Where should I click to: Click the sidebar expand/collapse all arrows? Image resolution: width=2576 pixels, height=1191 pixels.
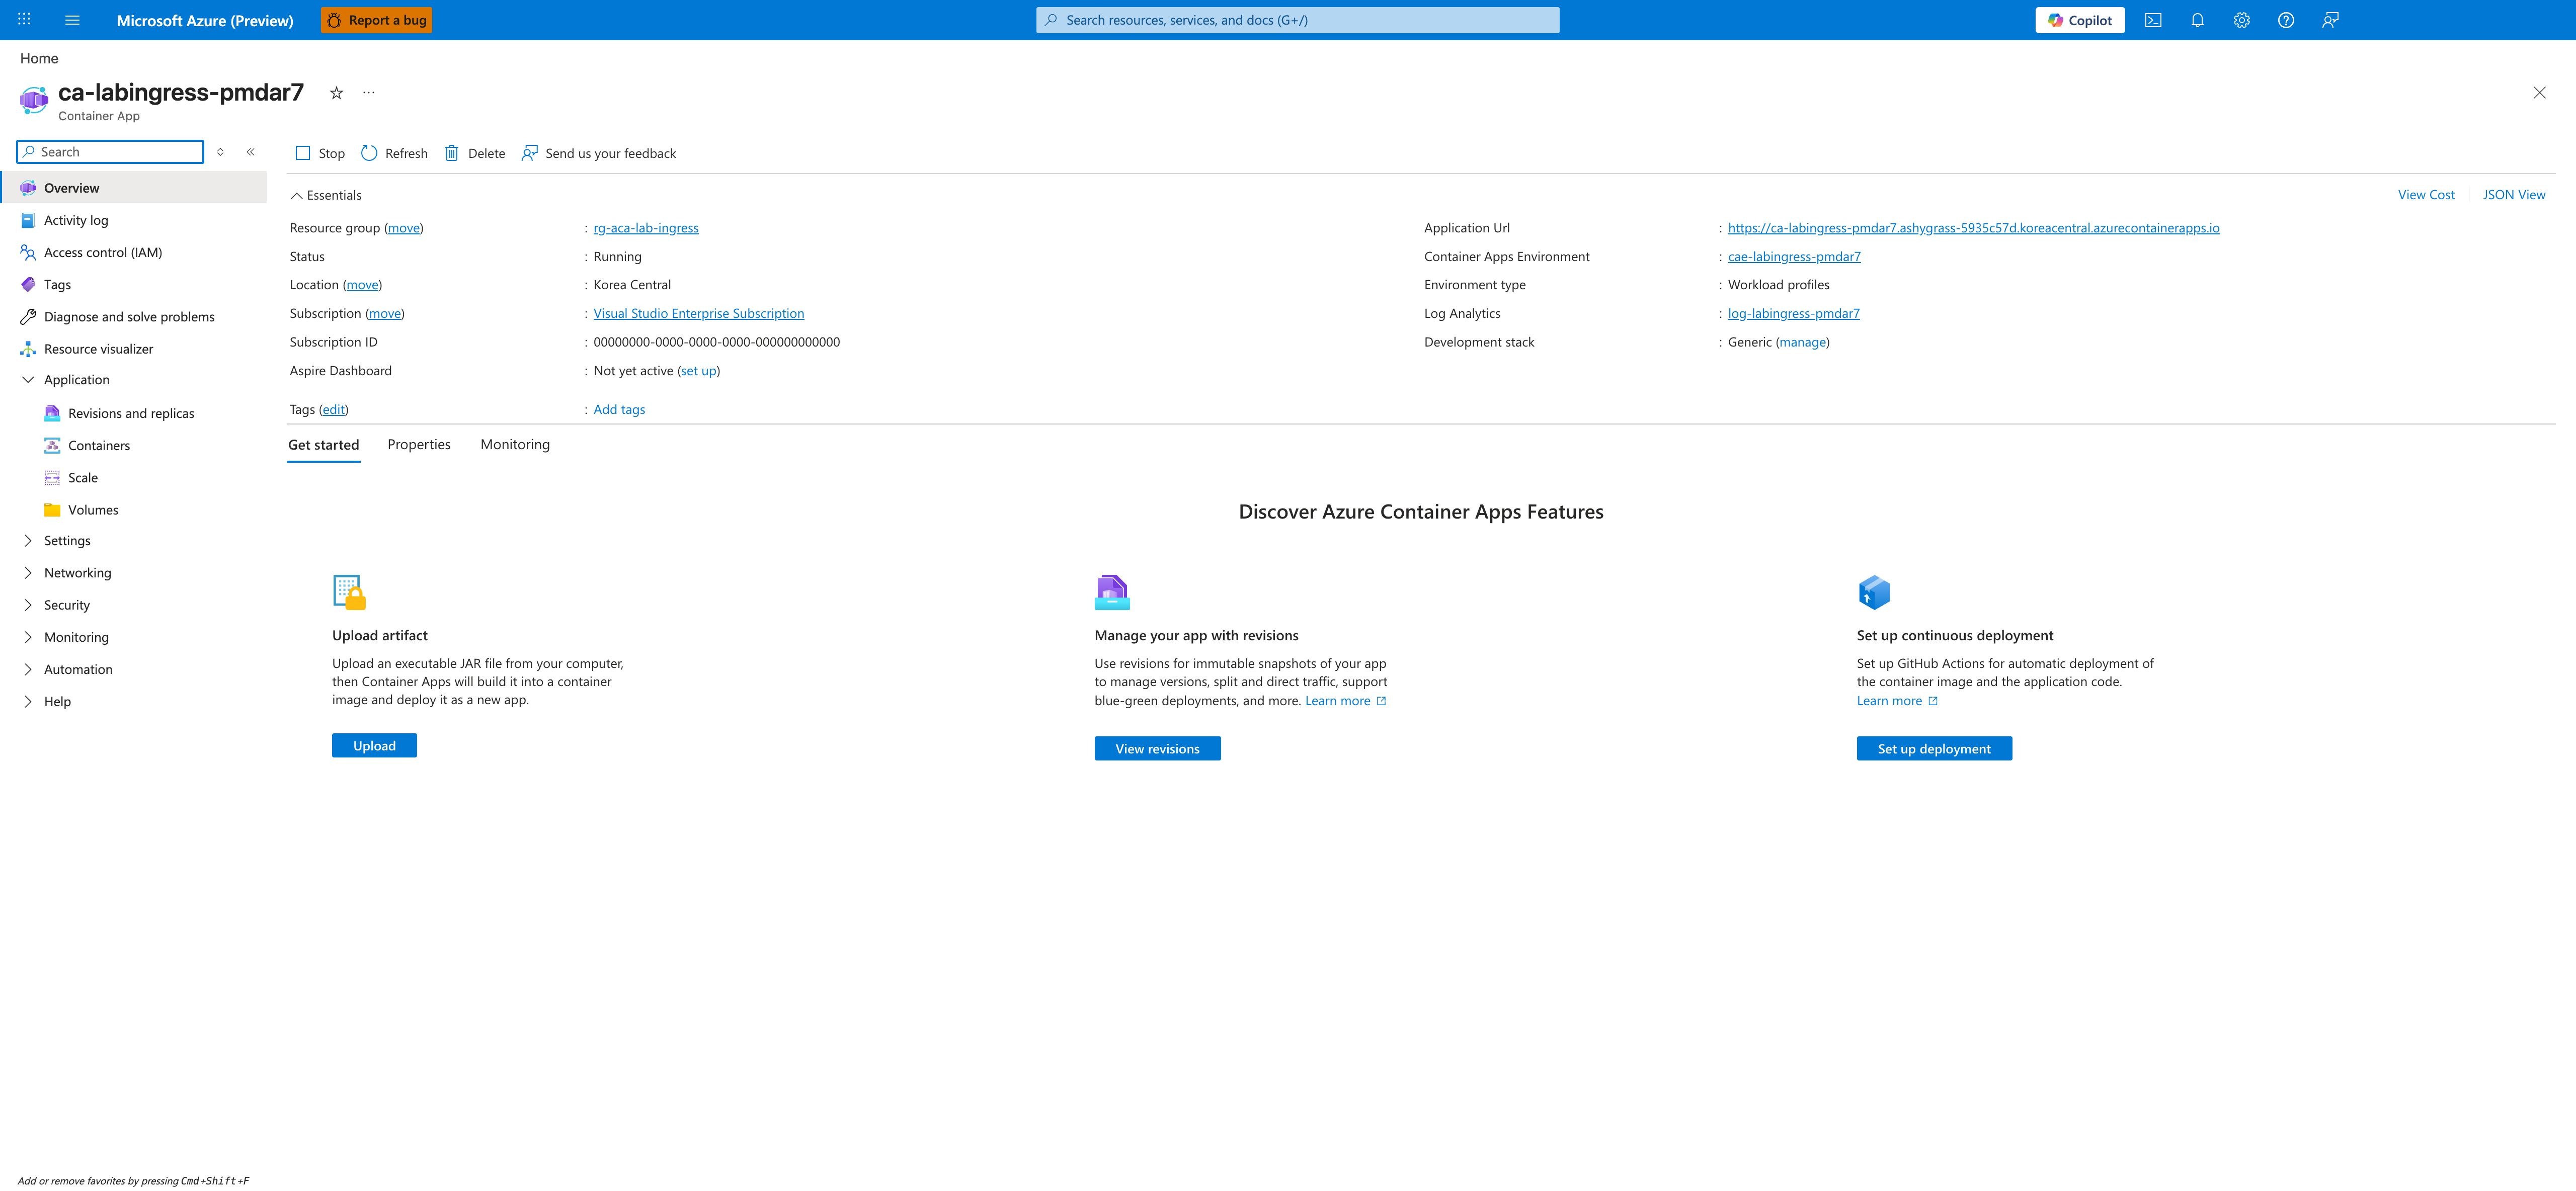point(220,152)
